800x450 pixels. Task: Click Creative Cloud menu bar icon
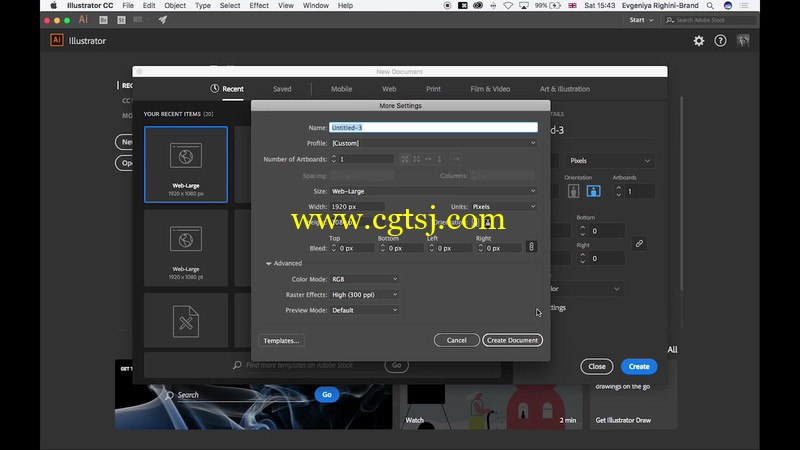tap(478, 6)
